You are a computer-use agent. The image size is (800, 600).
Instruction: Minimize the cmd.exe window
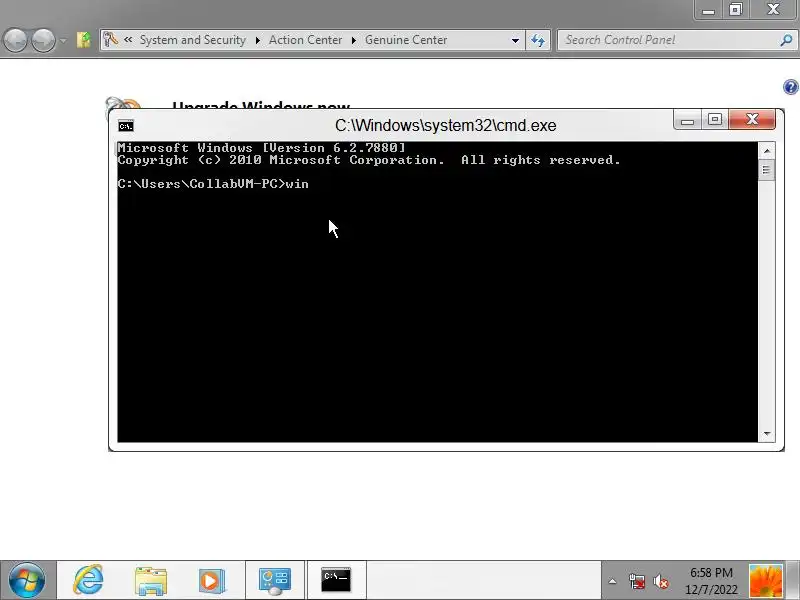coord(687,120)
